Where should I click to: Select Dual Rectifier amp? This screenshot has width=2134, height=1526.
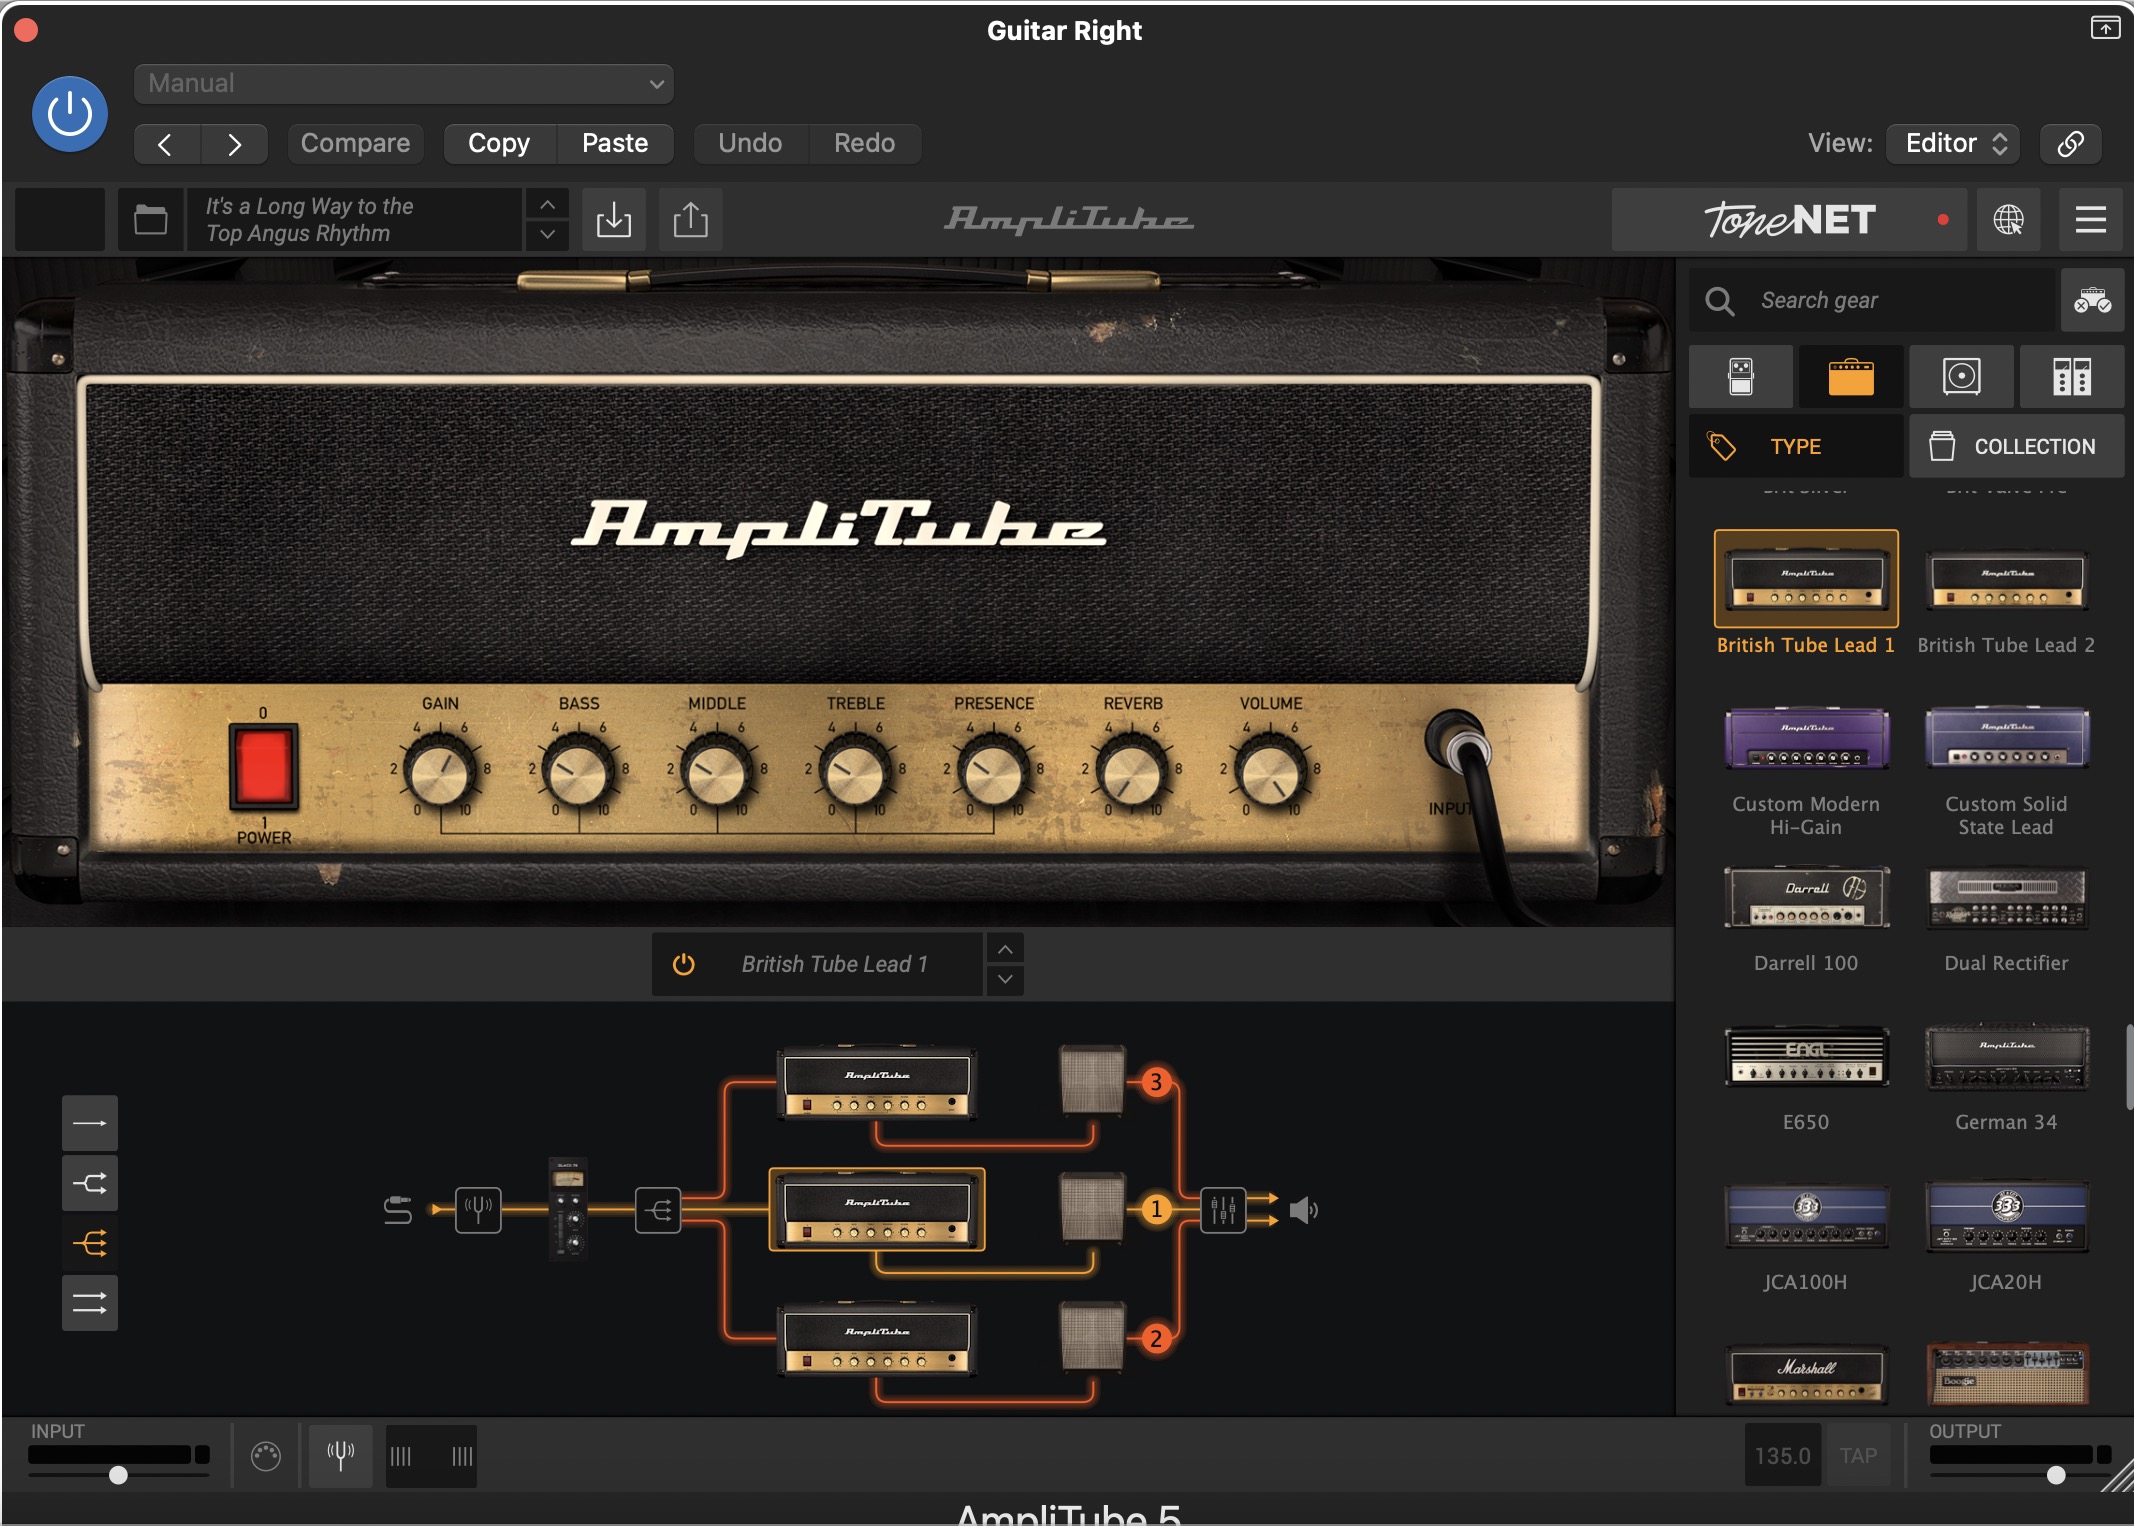pyautogui.click(x=2006, y=898)
